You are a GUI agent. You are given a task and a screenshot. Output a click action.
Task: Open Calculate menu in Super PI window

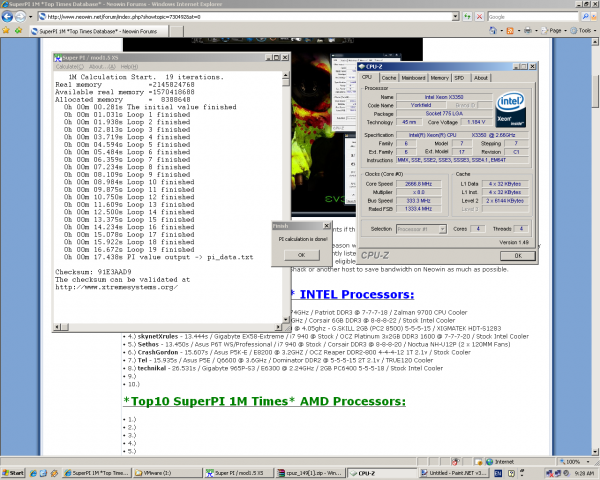(x=69, y=67)
